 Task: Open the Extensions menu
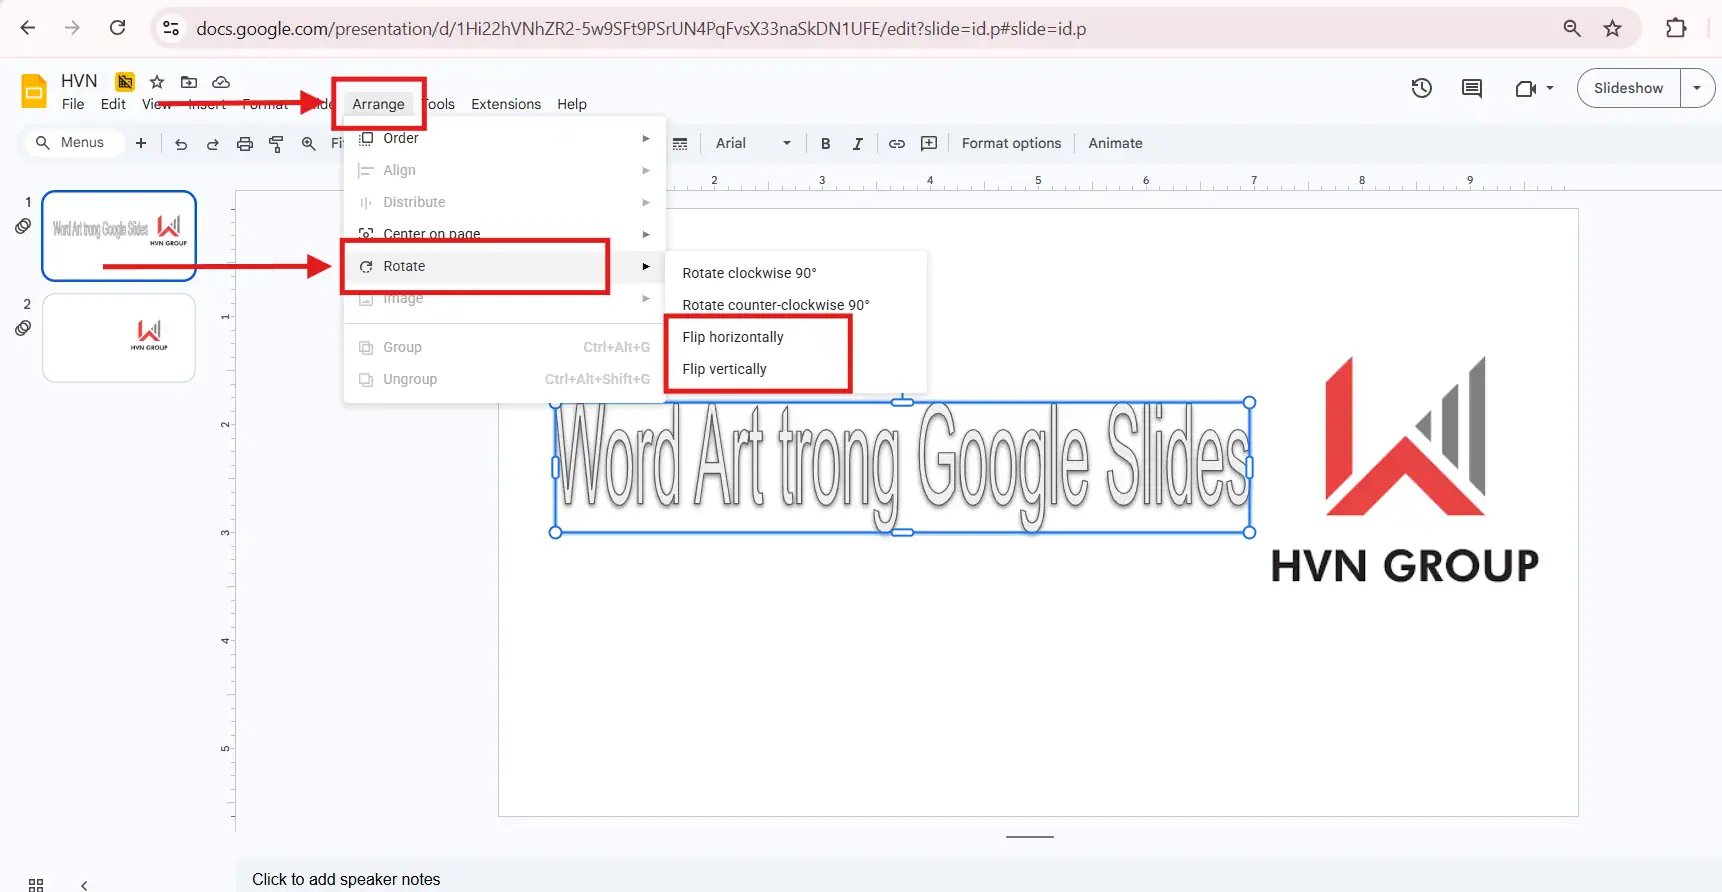pos(506,104)
